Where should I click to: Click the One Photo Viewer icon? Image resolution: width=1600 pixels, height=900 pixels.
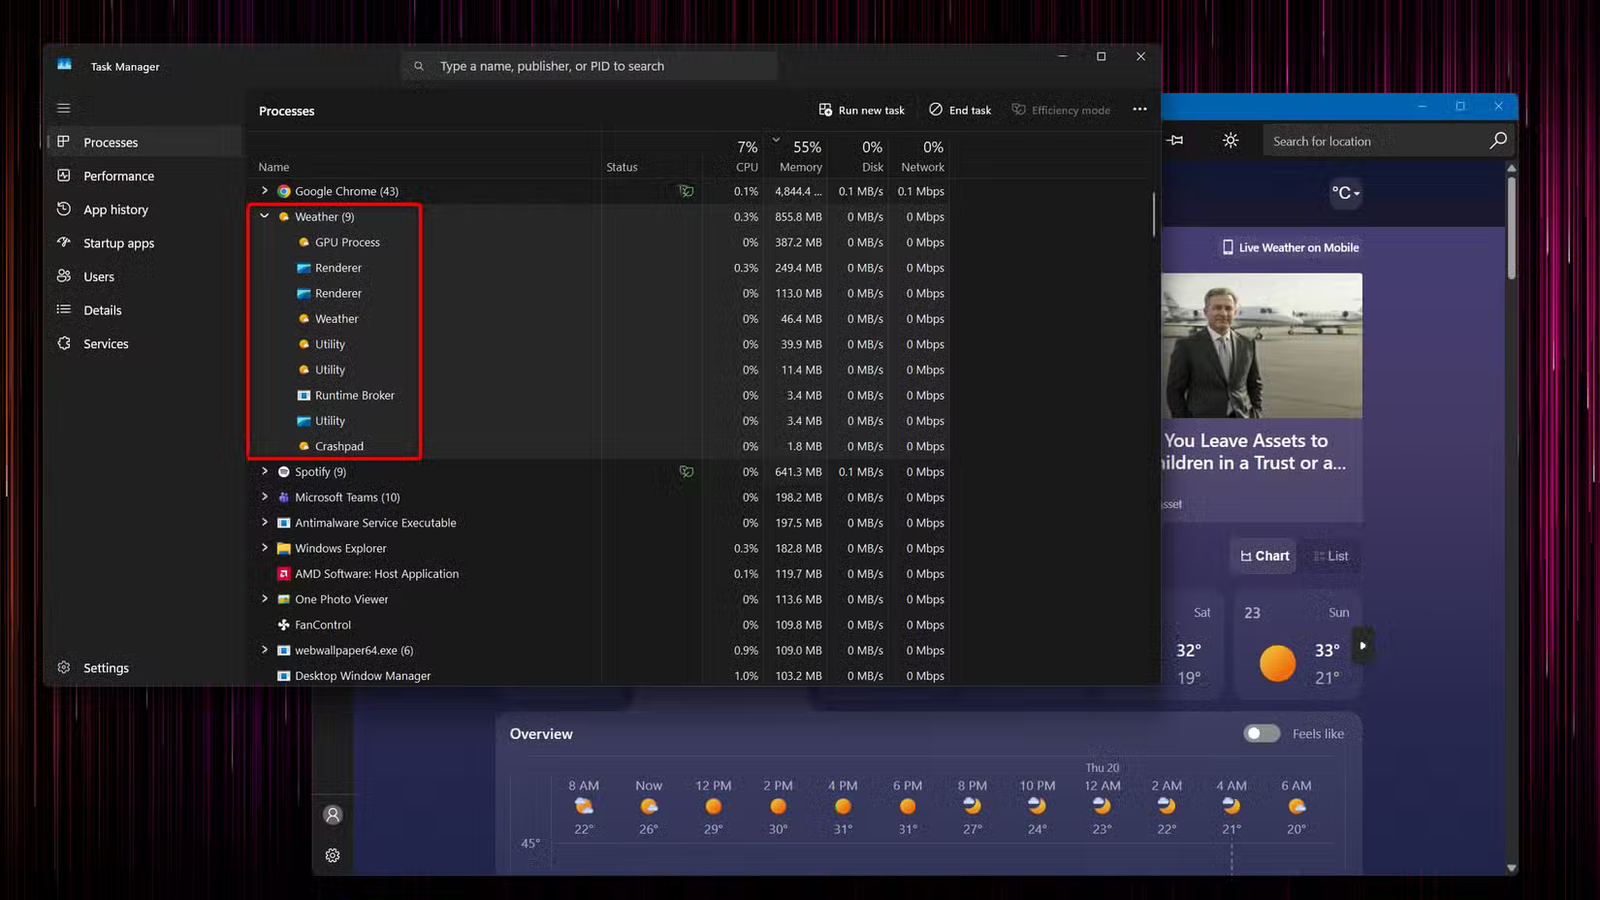[284, 599]
